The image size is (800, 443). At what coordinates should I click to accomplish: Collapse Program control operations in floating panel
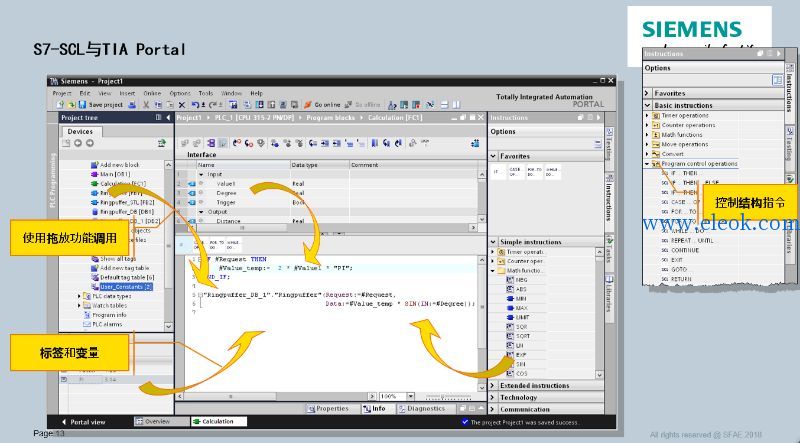647,164
